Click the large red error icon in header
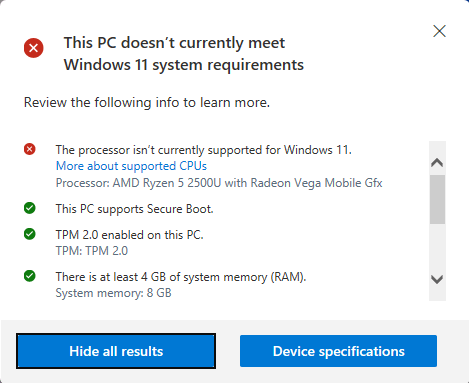469x383 pixels. (33, 48)
